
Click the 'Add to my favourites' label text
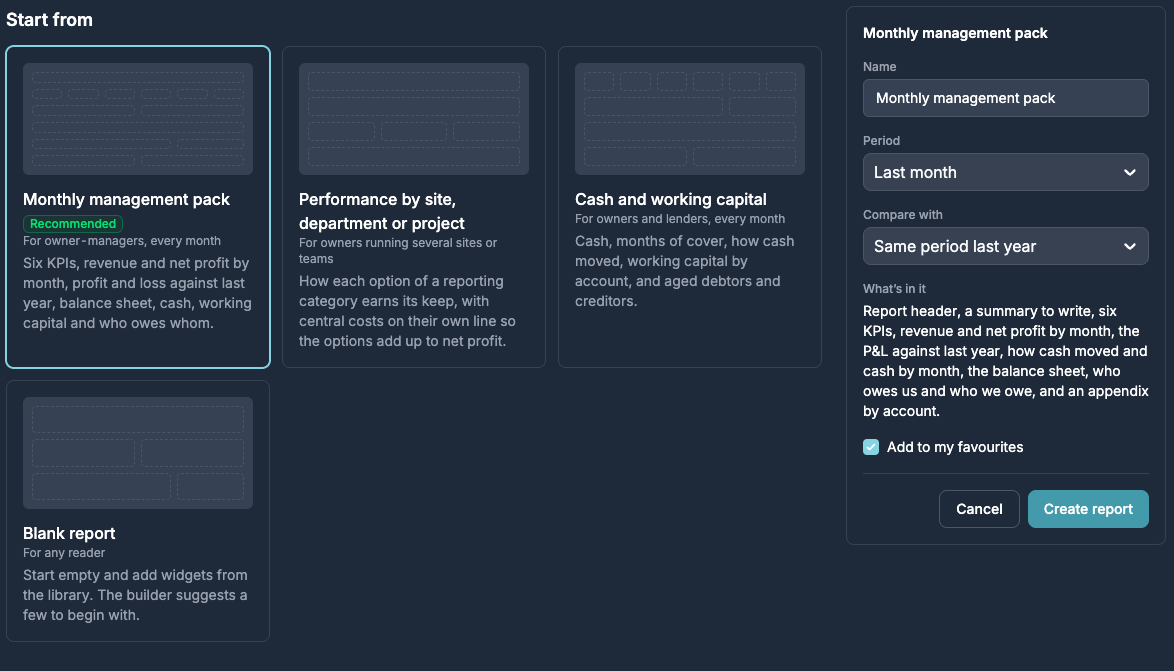(955, 447)
